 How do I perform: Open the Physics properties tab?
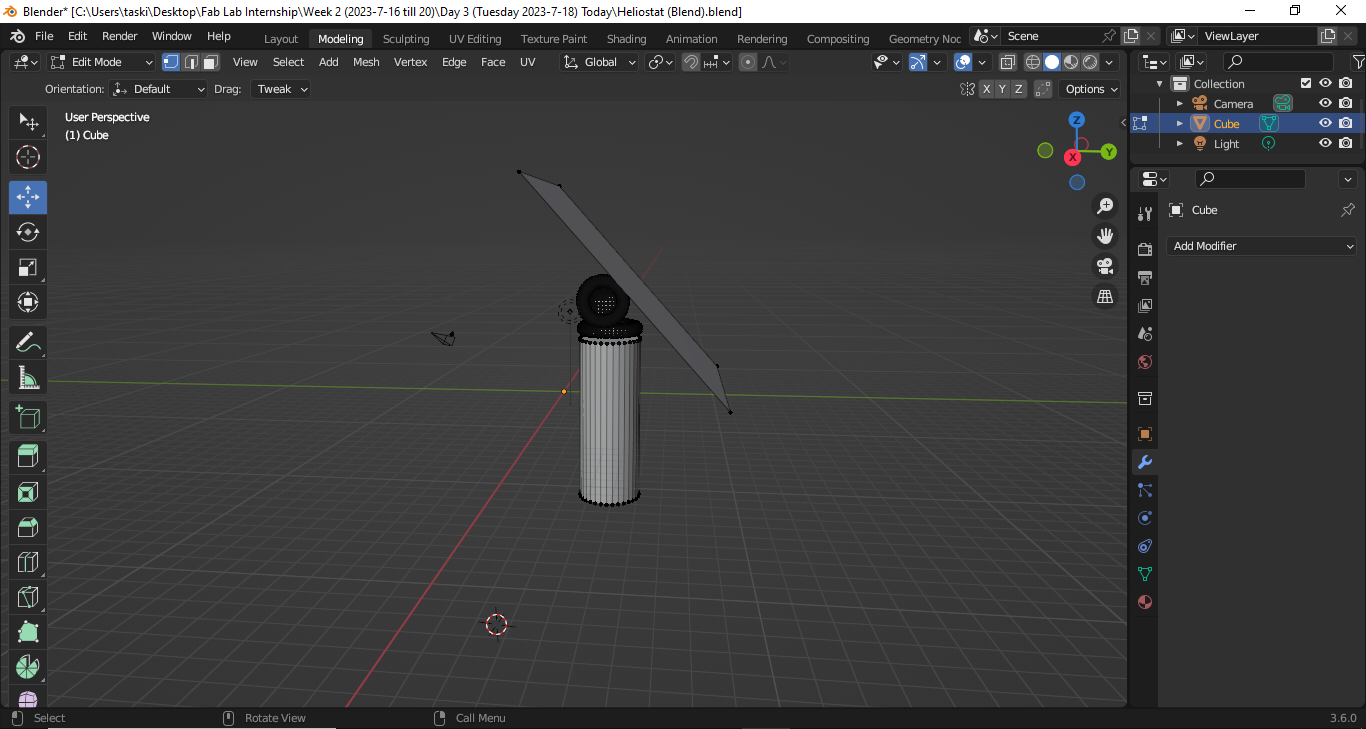[1145, 518]
